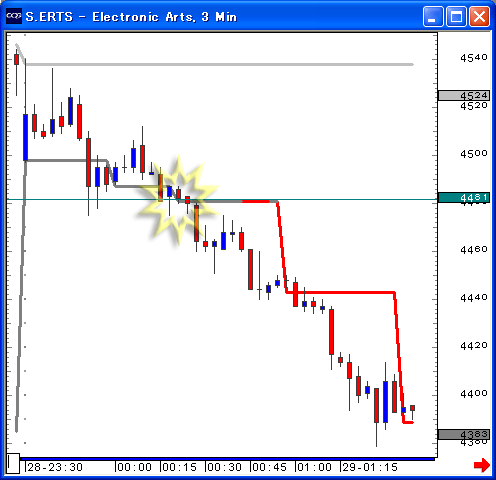The width and height of the screenshot is (496, 480).
Task: Close the Electronic Arts chart window
Action: click(479, 16)
